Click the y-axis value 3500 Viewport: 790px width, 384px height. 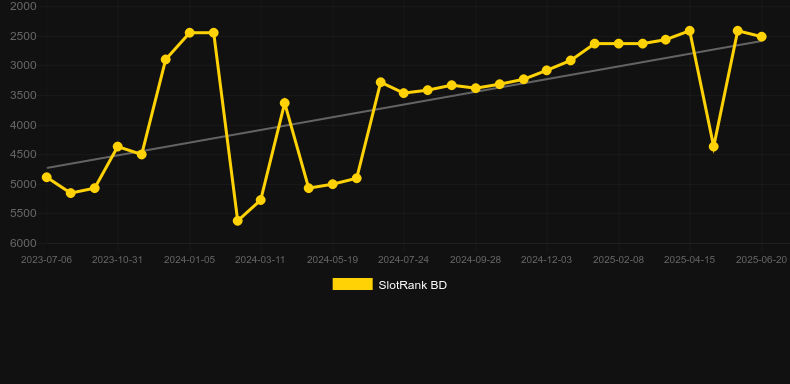(23, 95)
